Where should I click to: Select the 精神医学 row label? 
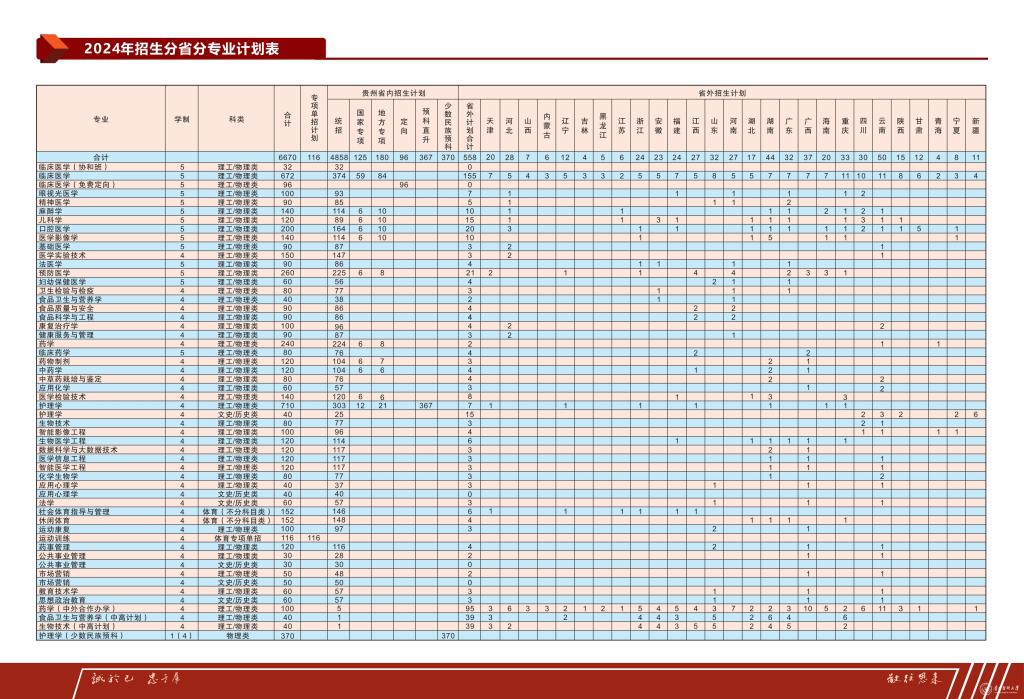pos(54,203)
